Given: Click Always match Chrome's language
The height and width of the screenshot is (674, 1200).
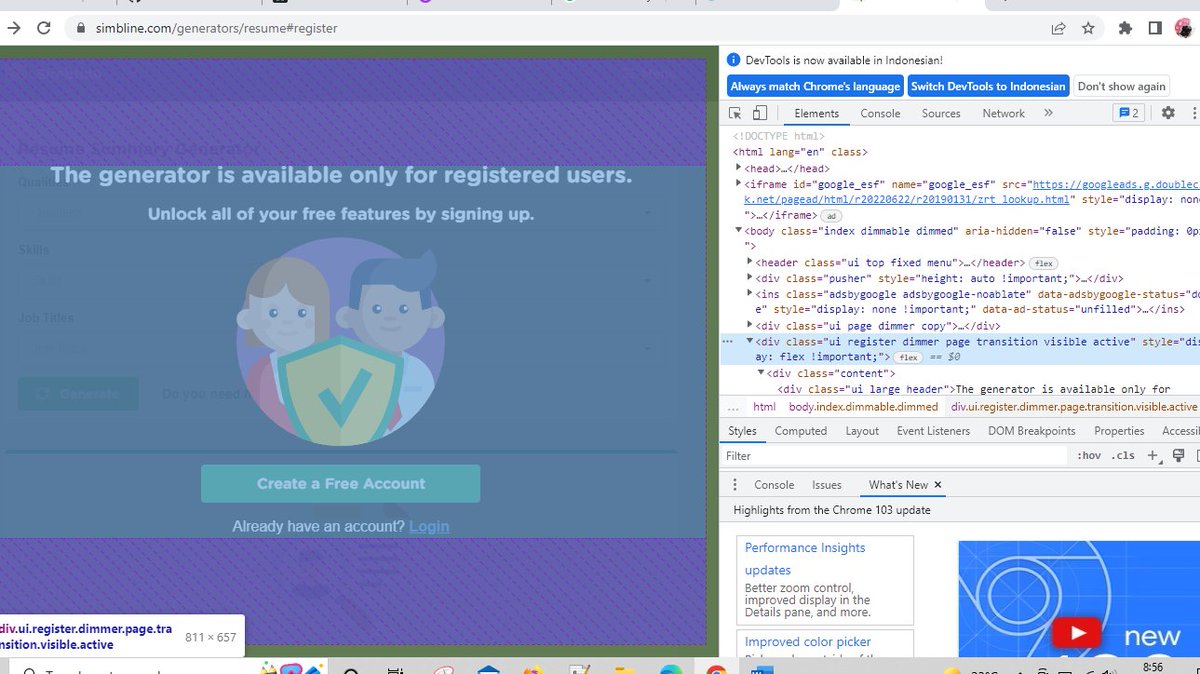Looking at the screenshot, I should [x=815, y=86].
